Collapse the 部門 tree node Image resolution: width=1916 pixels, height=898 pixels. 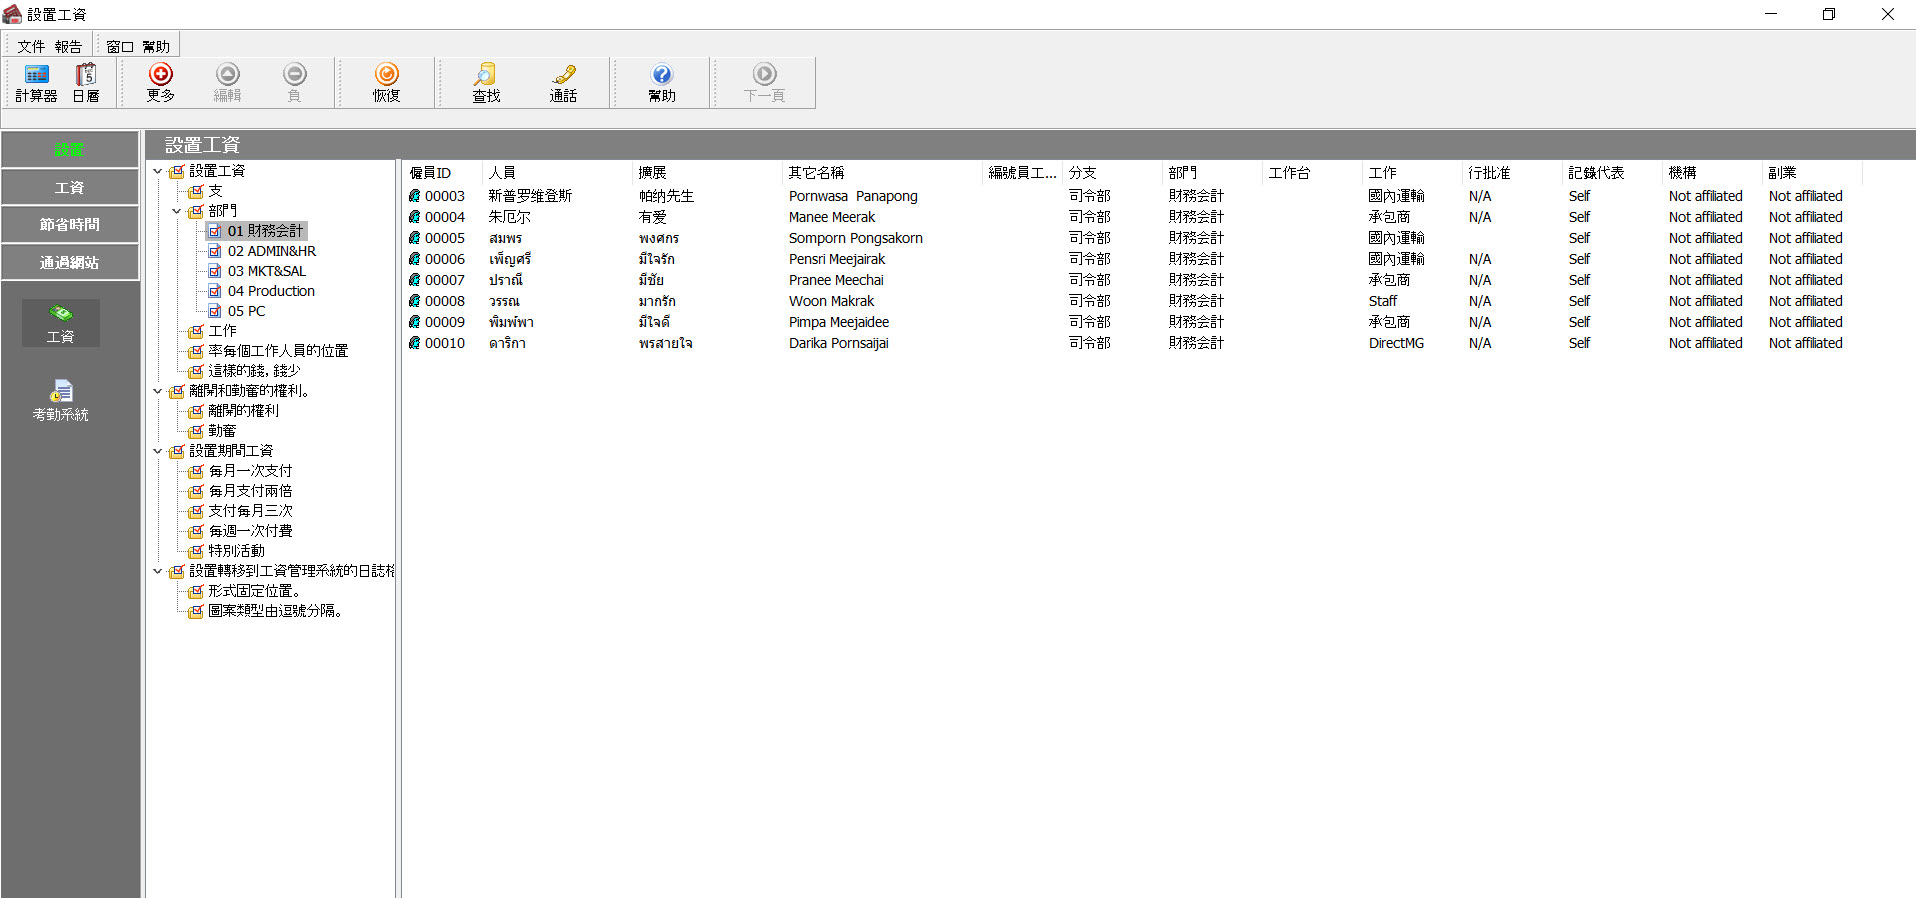coord(177,211)
